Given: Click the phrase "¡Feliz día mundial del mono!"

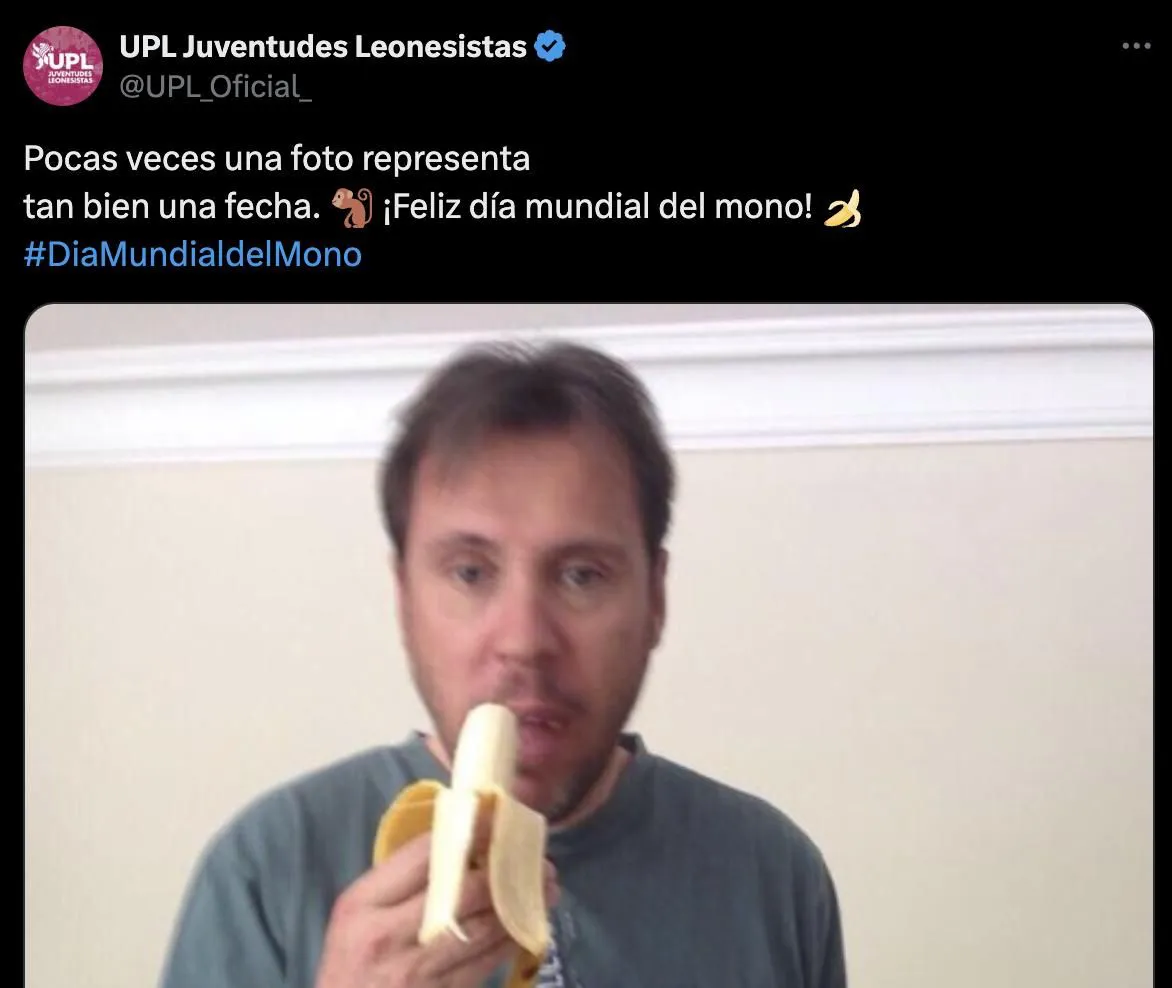Looking at the screenshot, I should coord(597,206).
